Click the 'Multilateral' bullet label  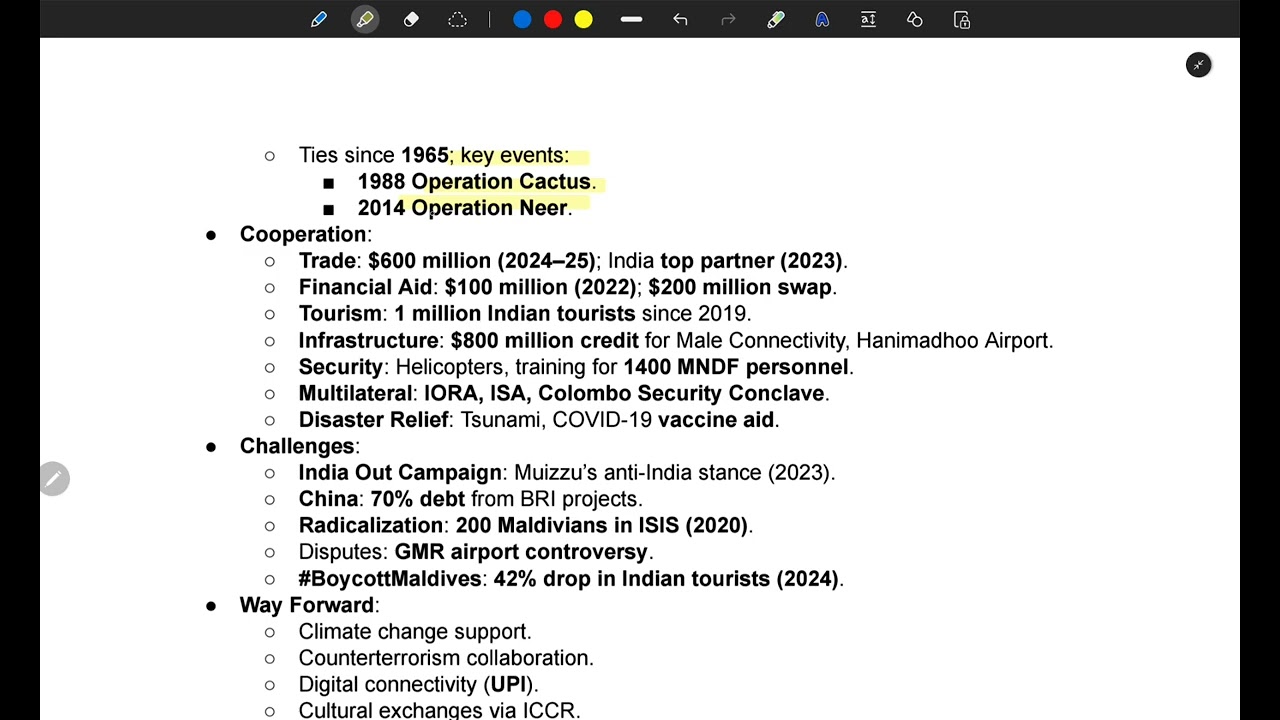tap(356, 393)
